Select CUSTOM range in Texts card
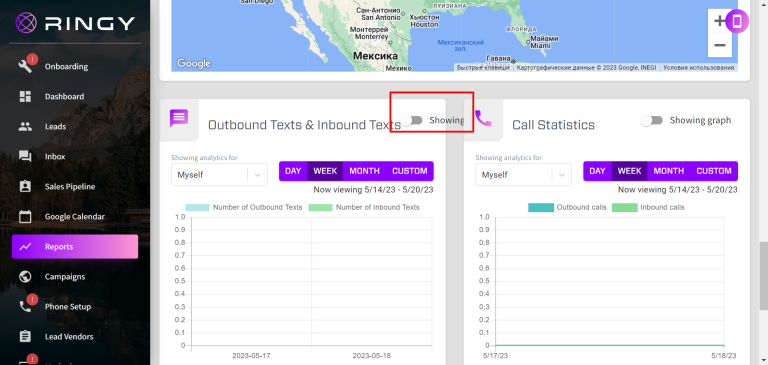 409,171
